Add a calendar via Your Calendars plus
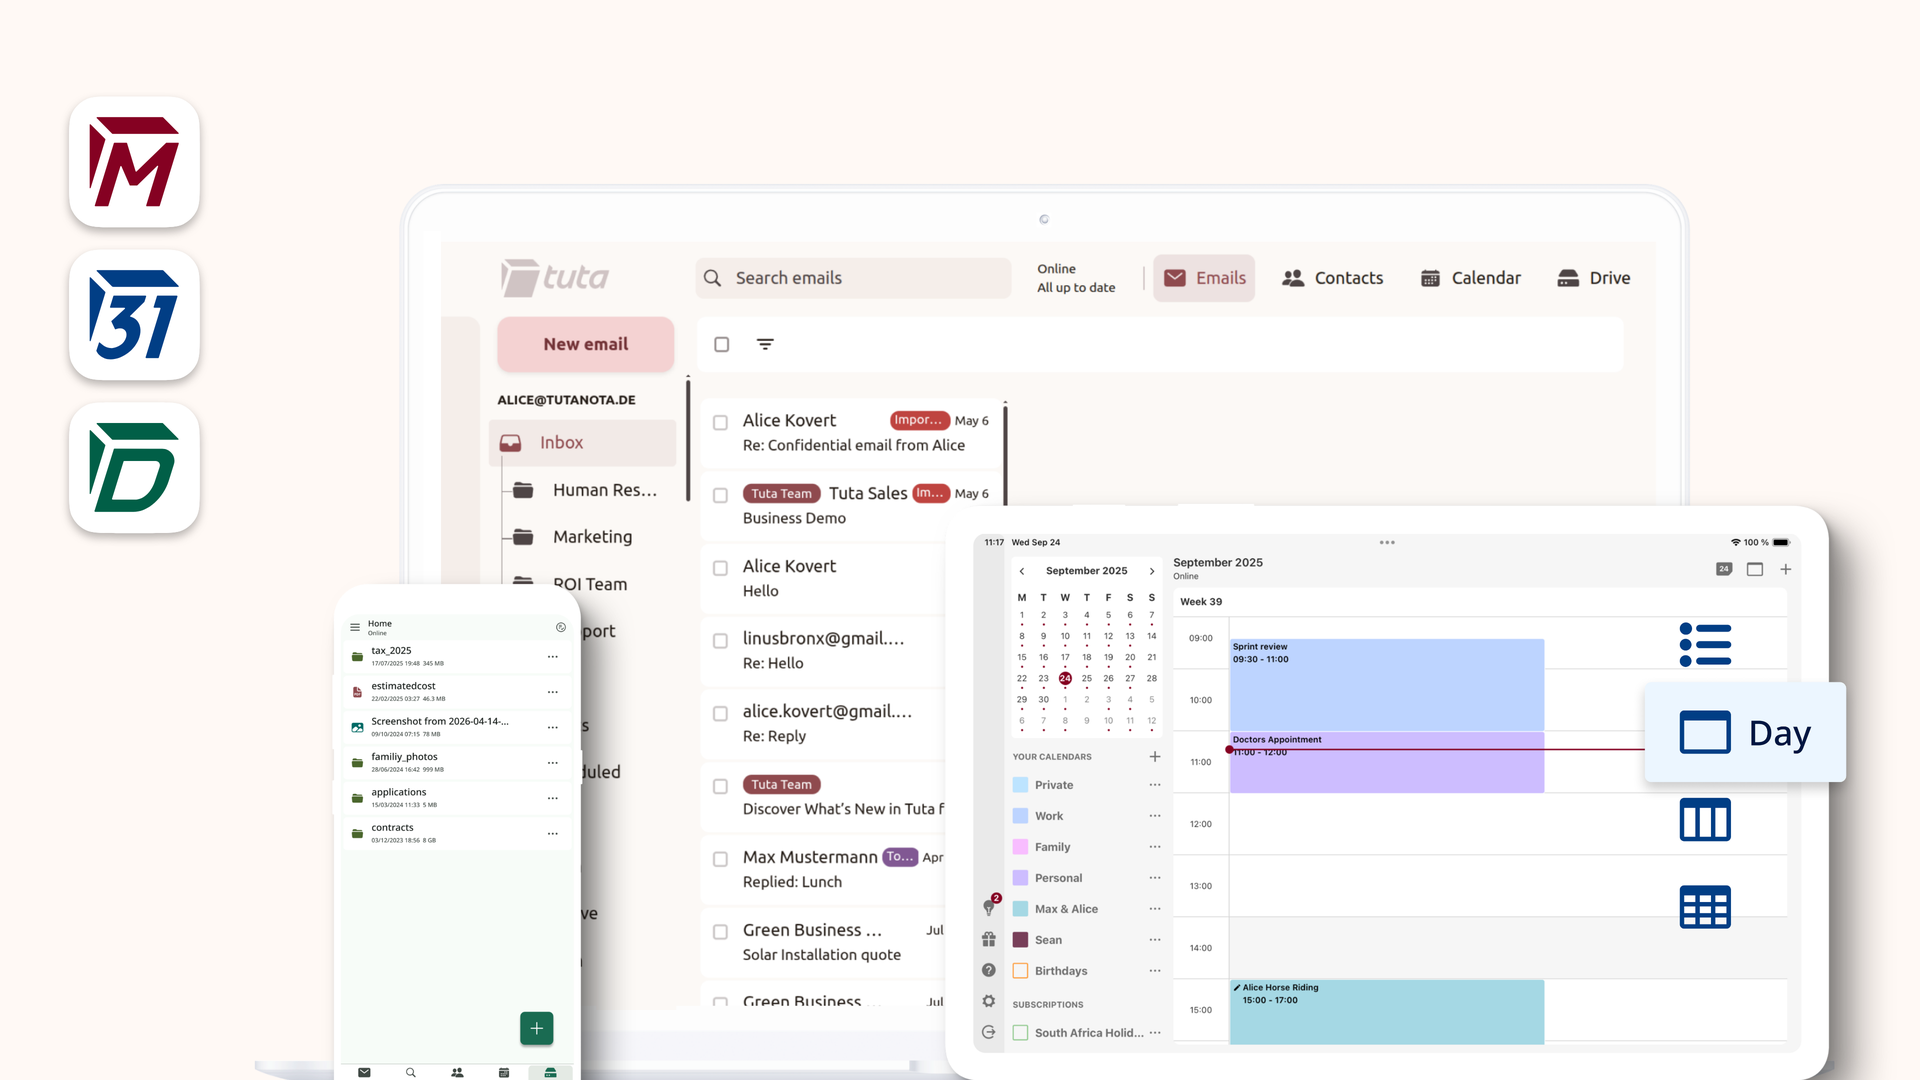The width and height of the screenshot is (1920, 1080). click(1155, 756)
